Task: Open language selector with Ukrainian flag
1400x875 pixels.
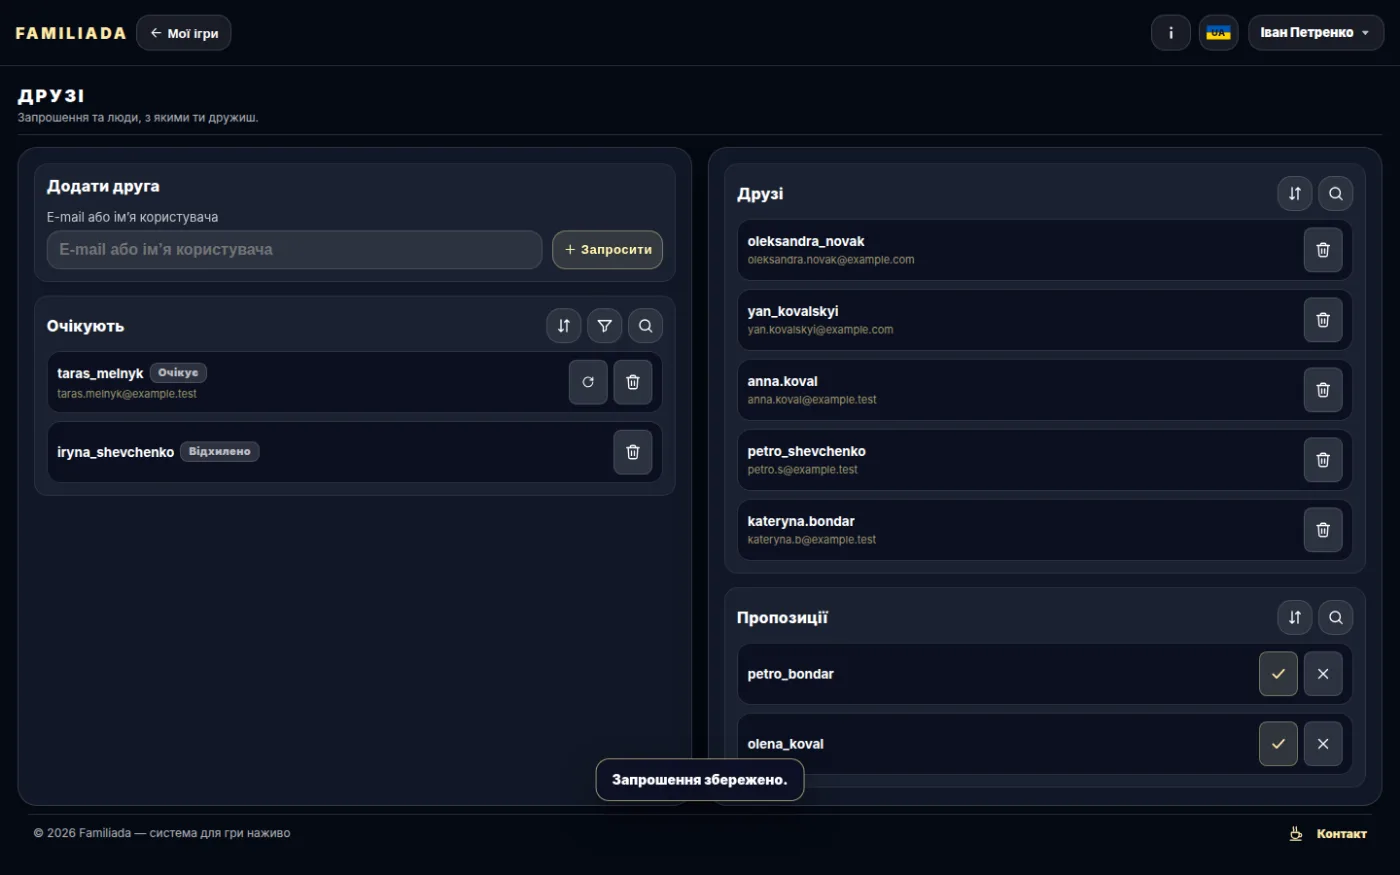Action: pos(1219,33)
